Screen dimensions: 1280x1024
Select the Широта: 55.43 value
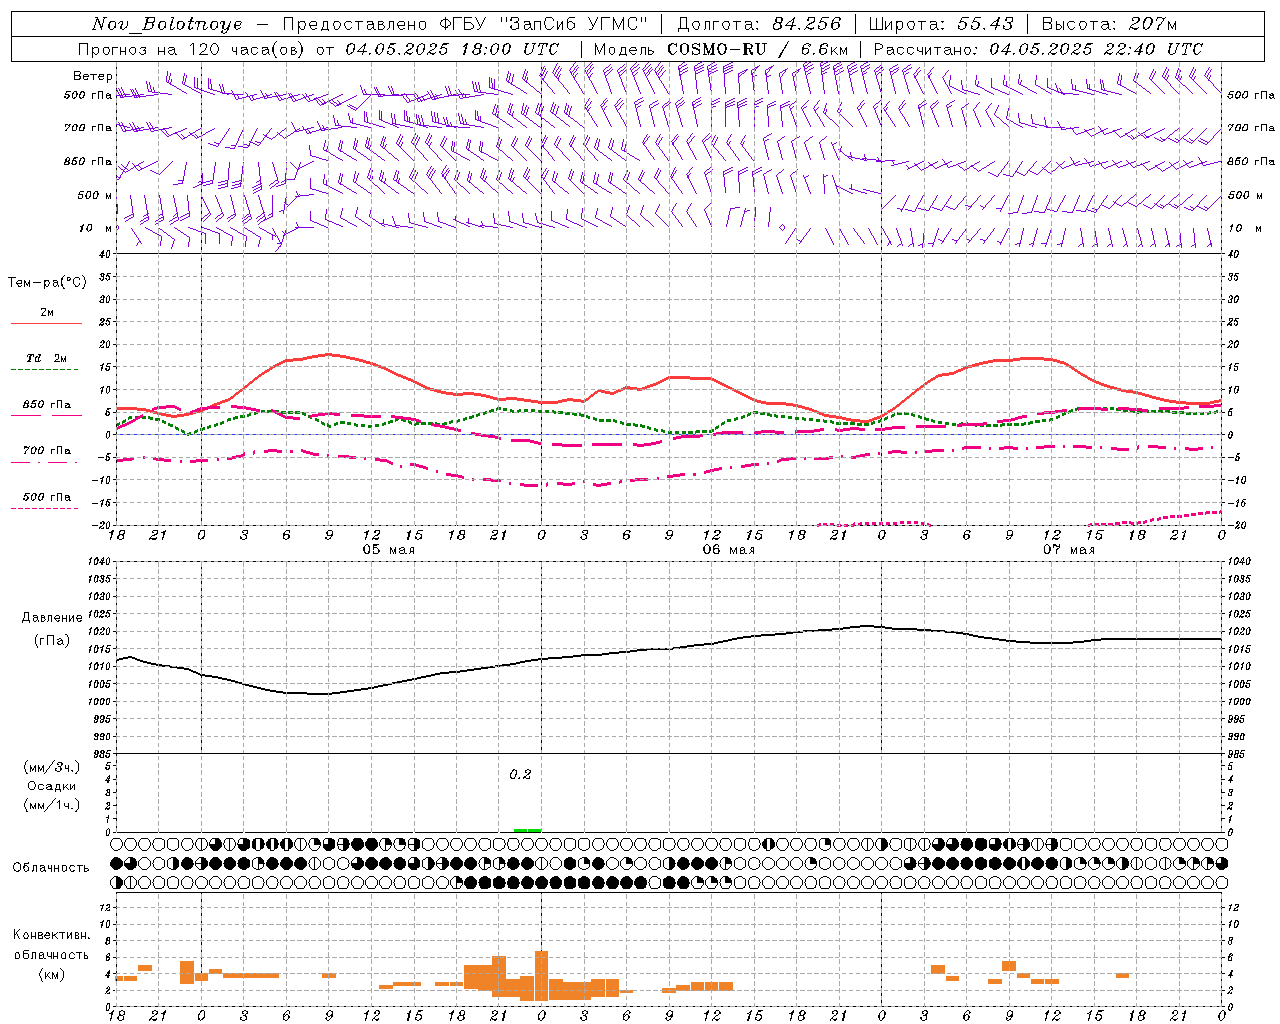point(941,24)
